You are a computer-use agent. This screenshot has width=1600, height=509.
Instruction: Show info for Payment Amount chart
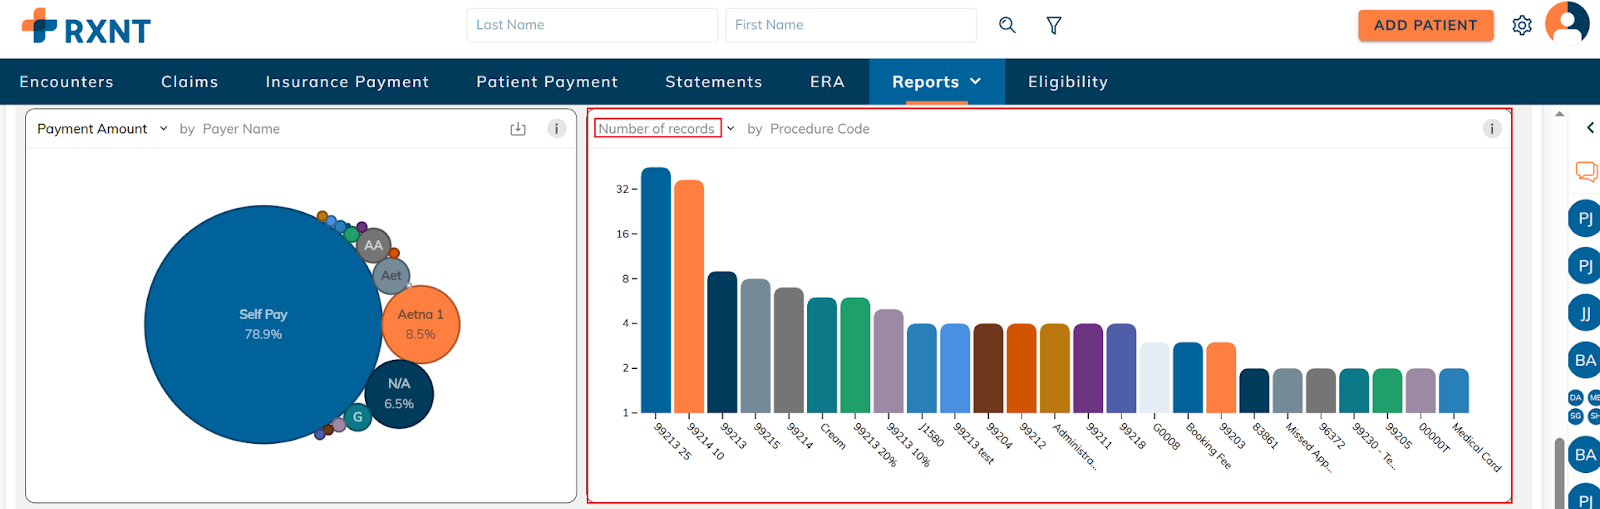click(x=557, y=129)
